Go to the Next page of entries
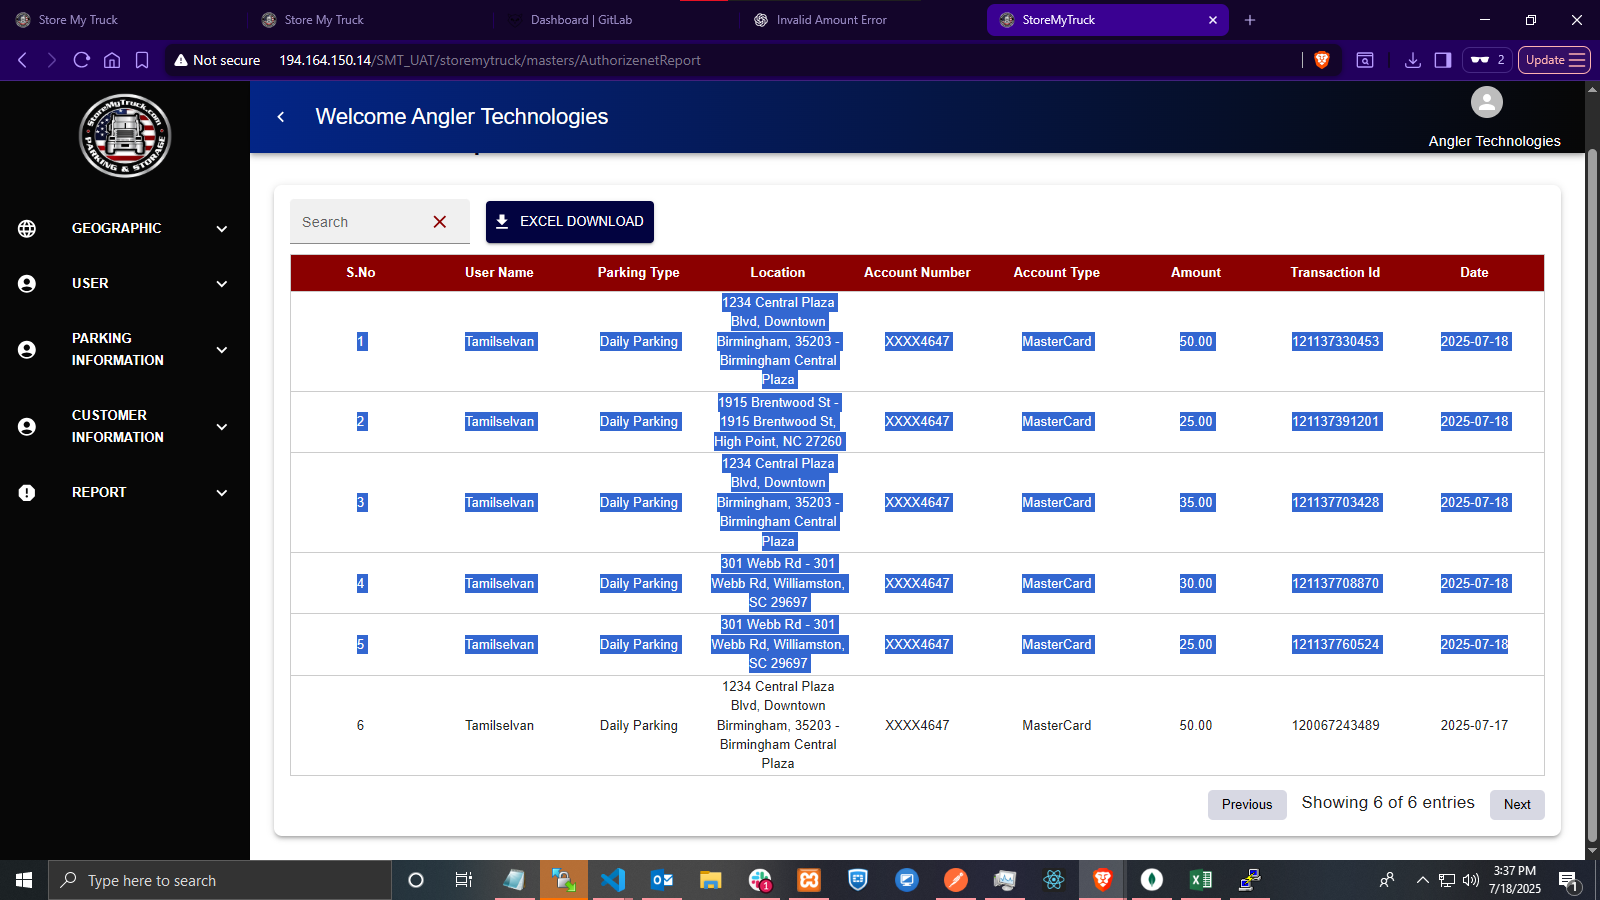 (x=1516, y=805)
